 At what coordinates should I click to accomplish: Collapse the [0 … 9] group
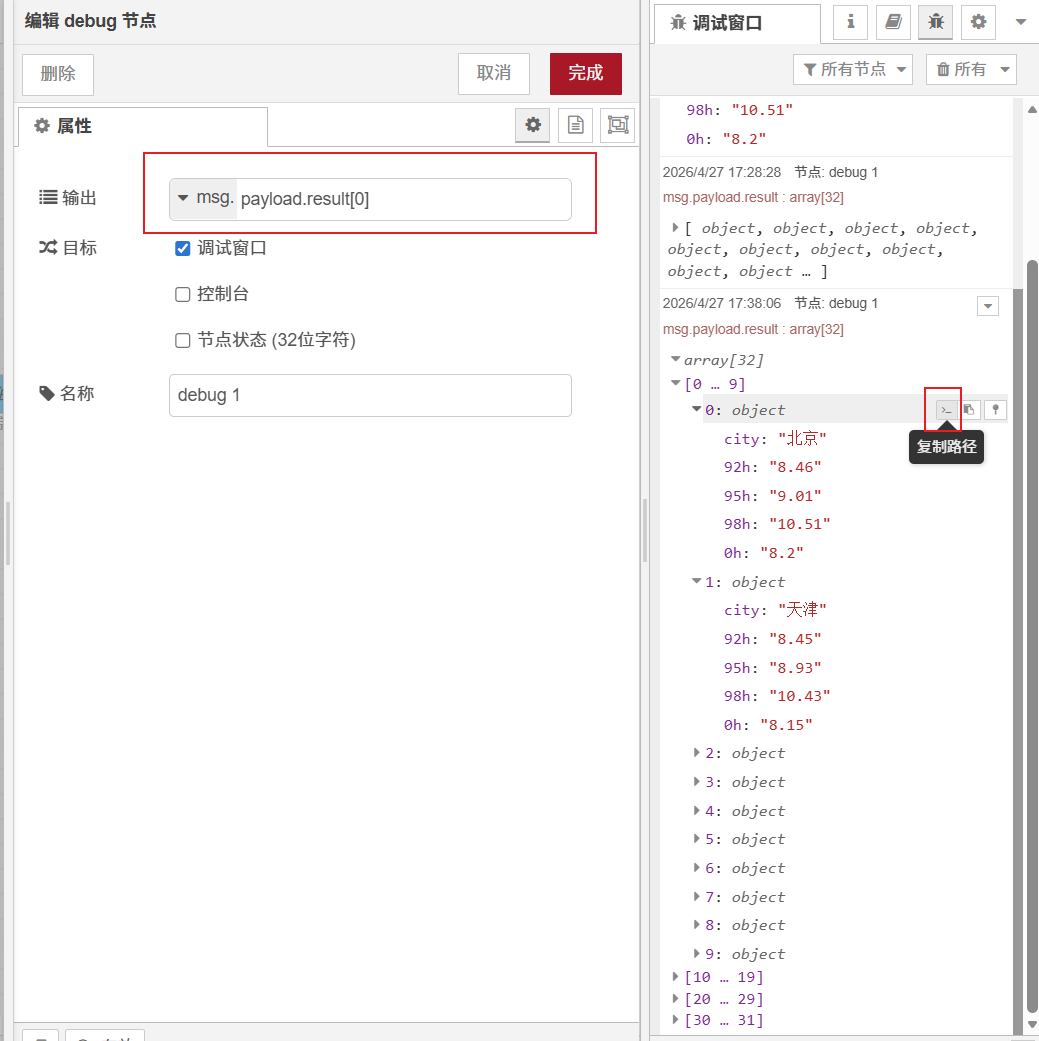click(x=675, y=383)
